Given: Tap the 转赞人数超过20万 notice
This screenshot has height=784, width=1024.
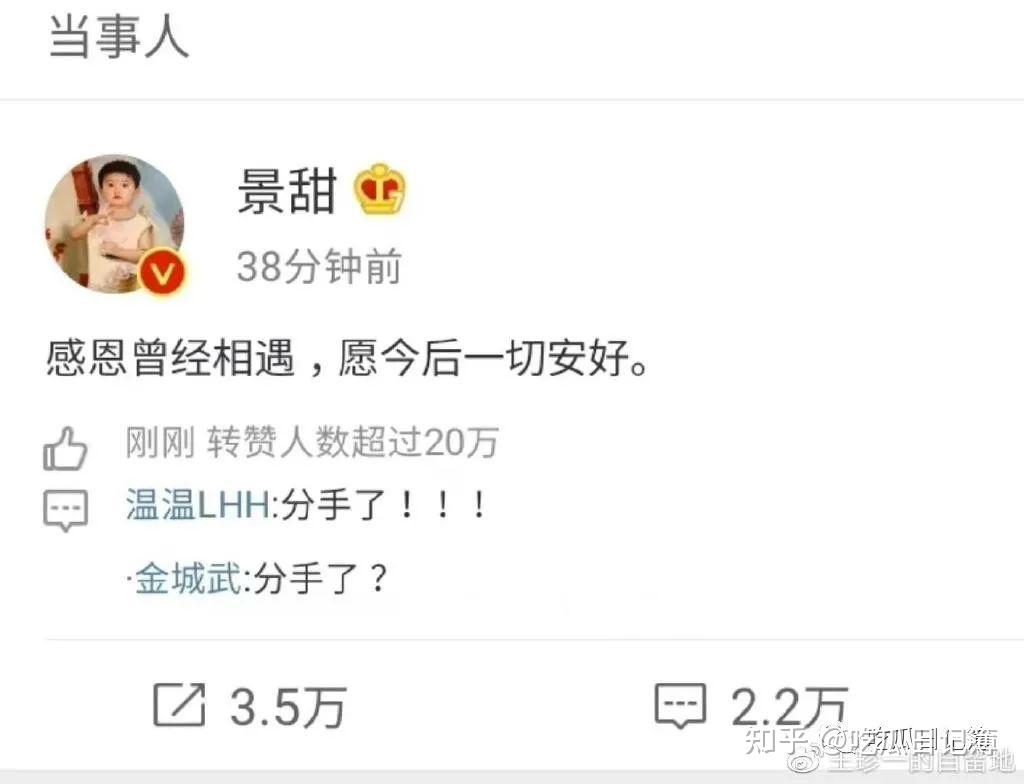Looking at the screenshot, I should coord(353,442).
